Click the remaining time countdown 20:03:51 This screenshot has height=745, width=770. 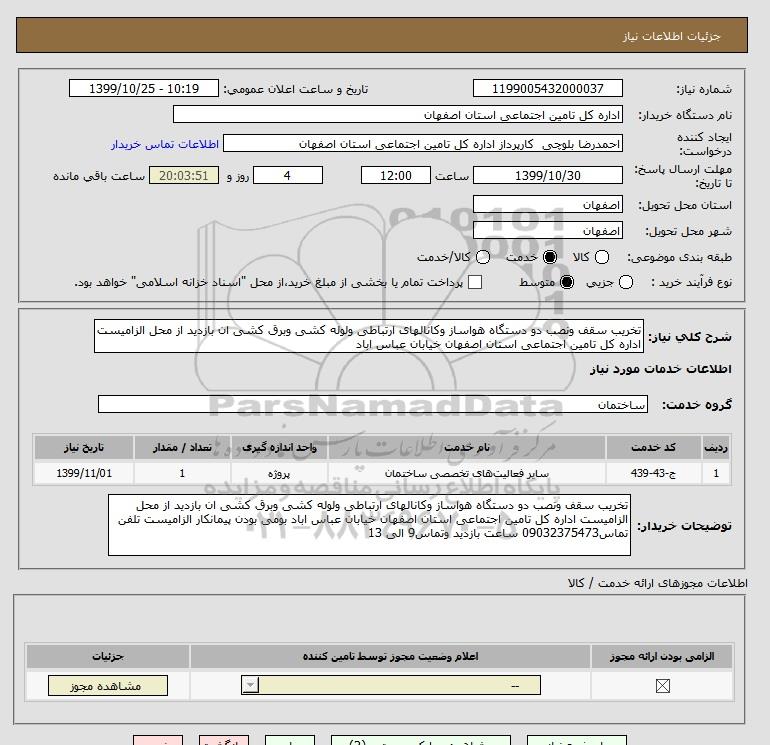pyautogui.click(x=184, y=175)
